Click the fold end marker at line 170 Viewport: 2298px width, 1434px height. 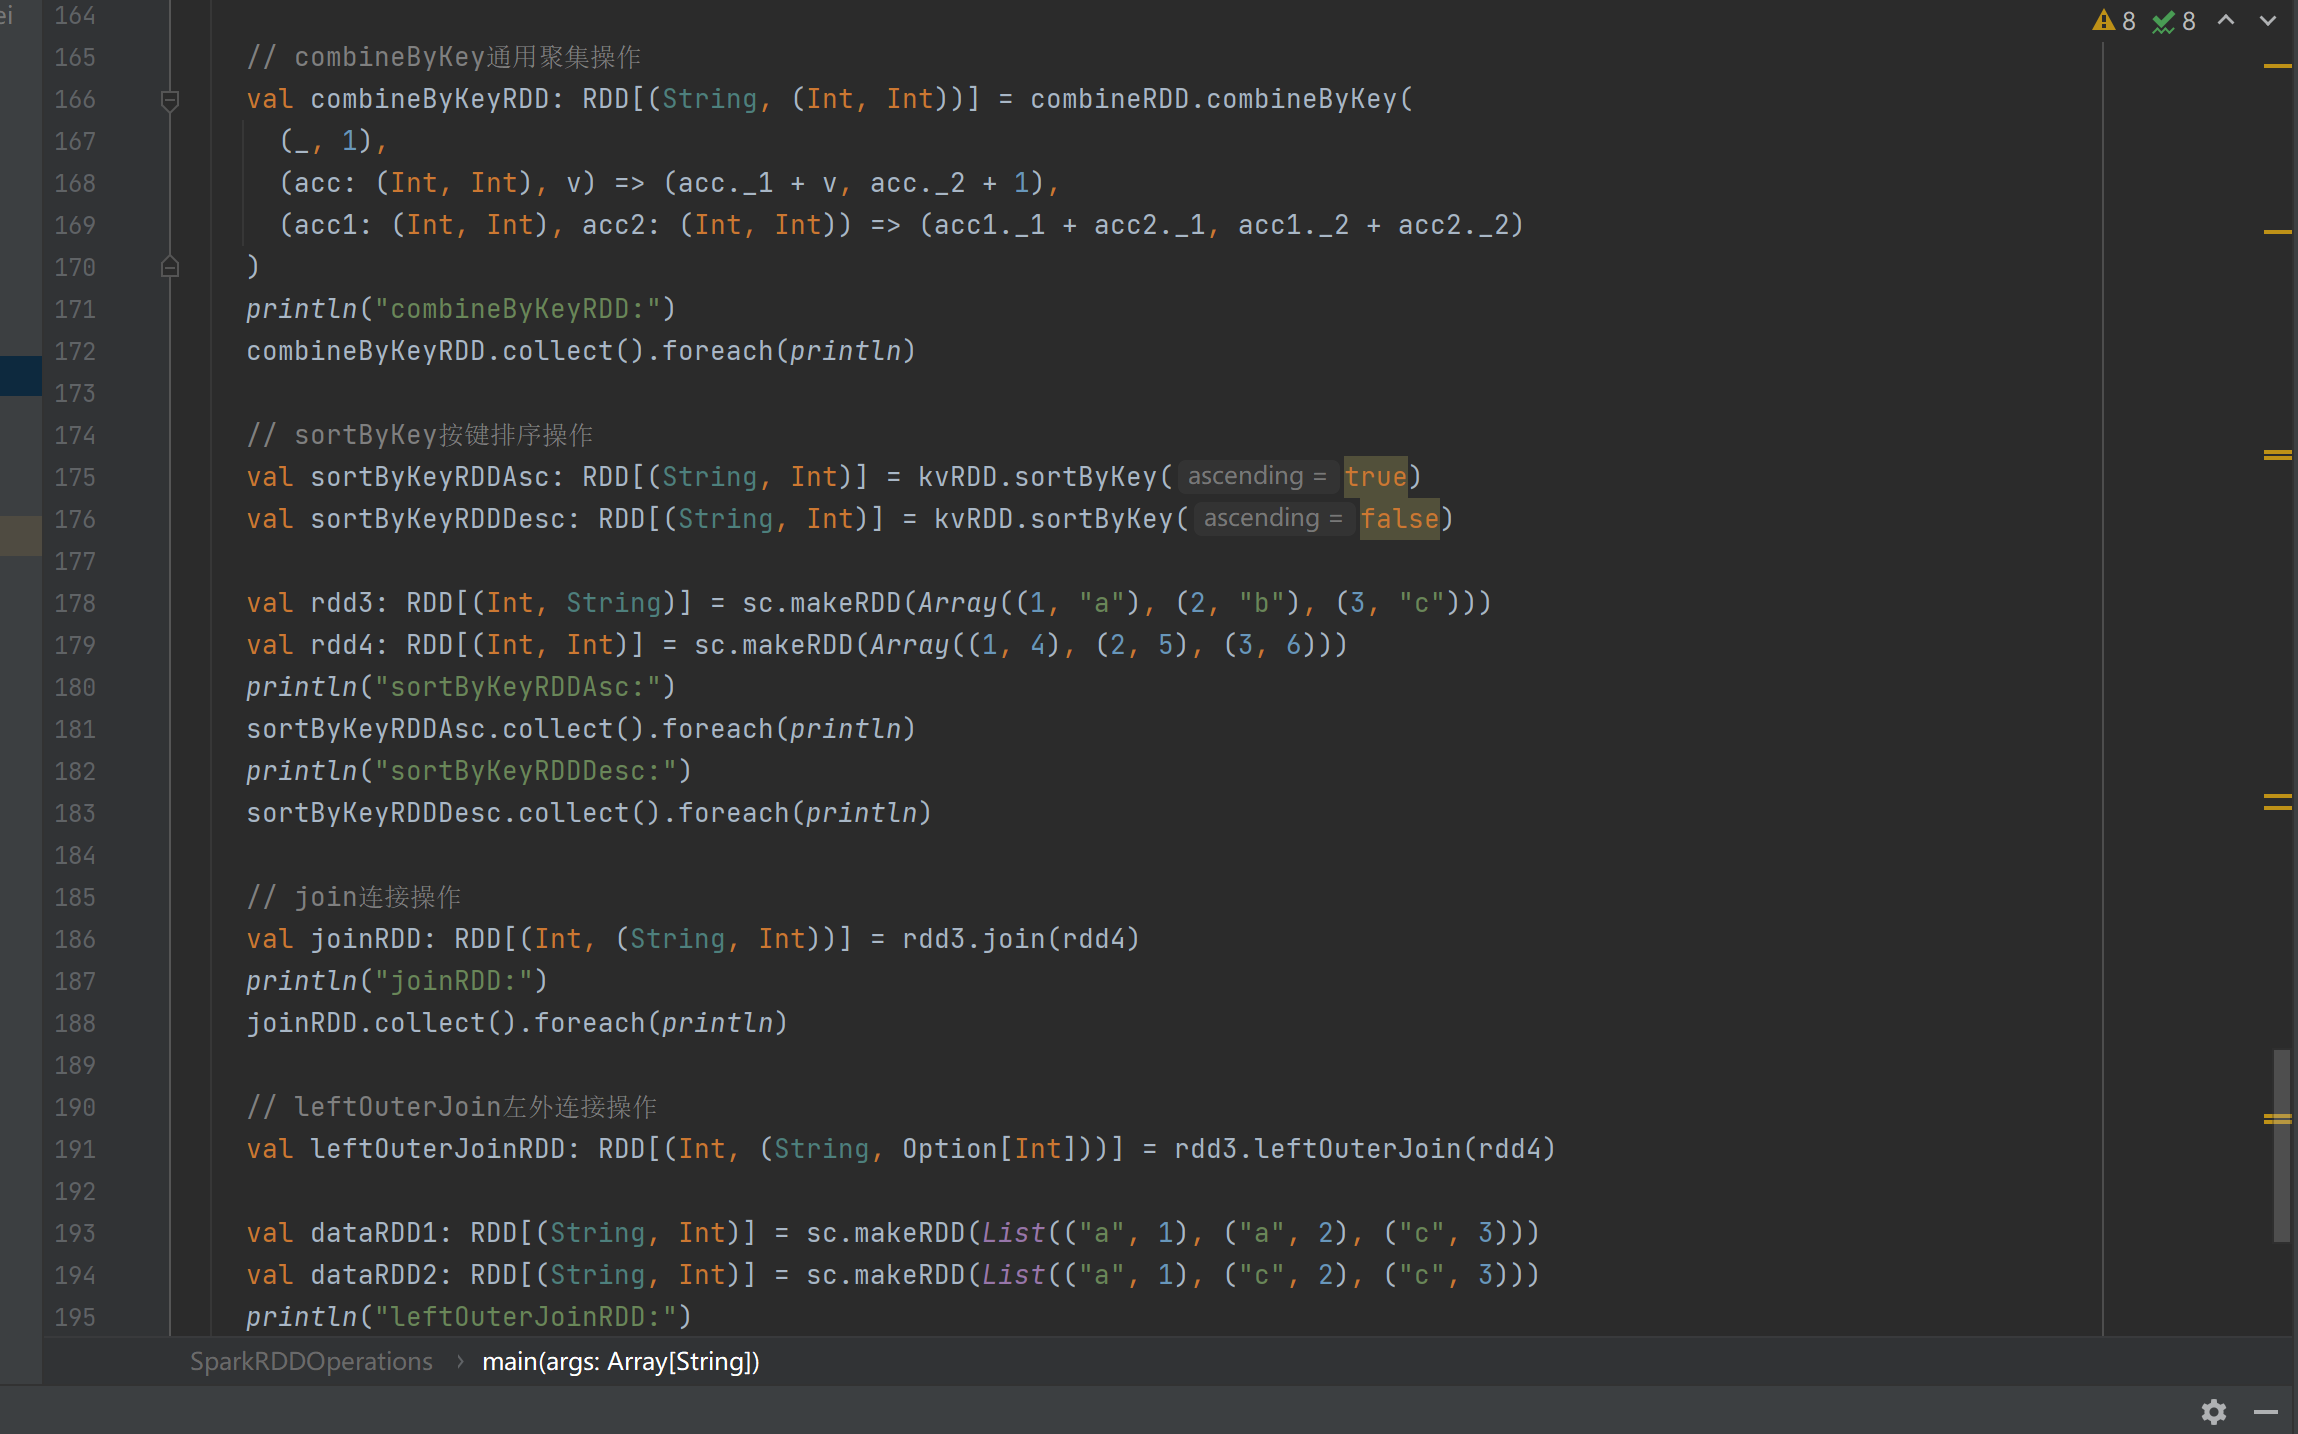click(x=170, y=267)
